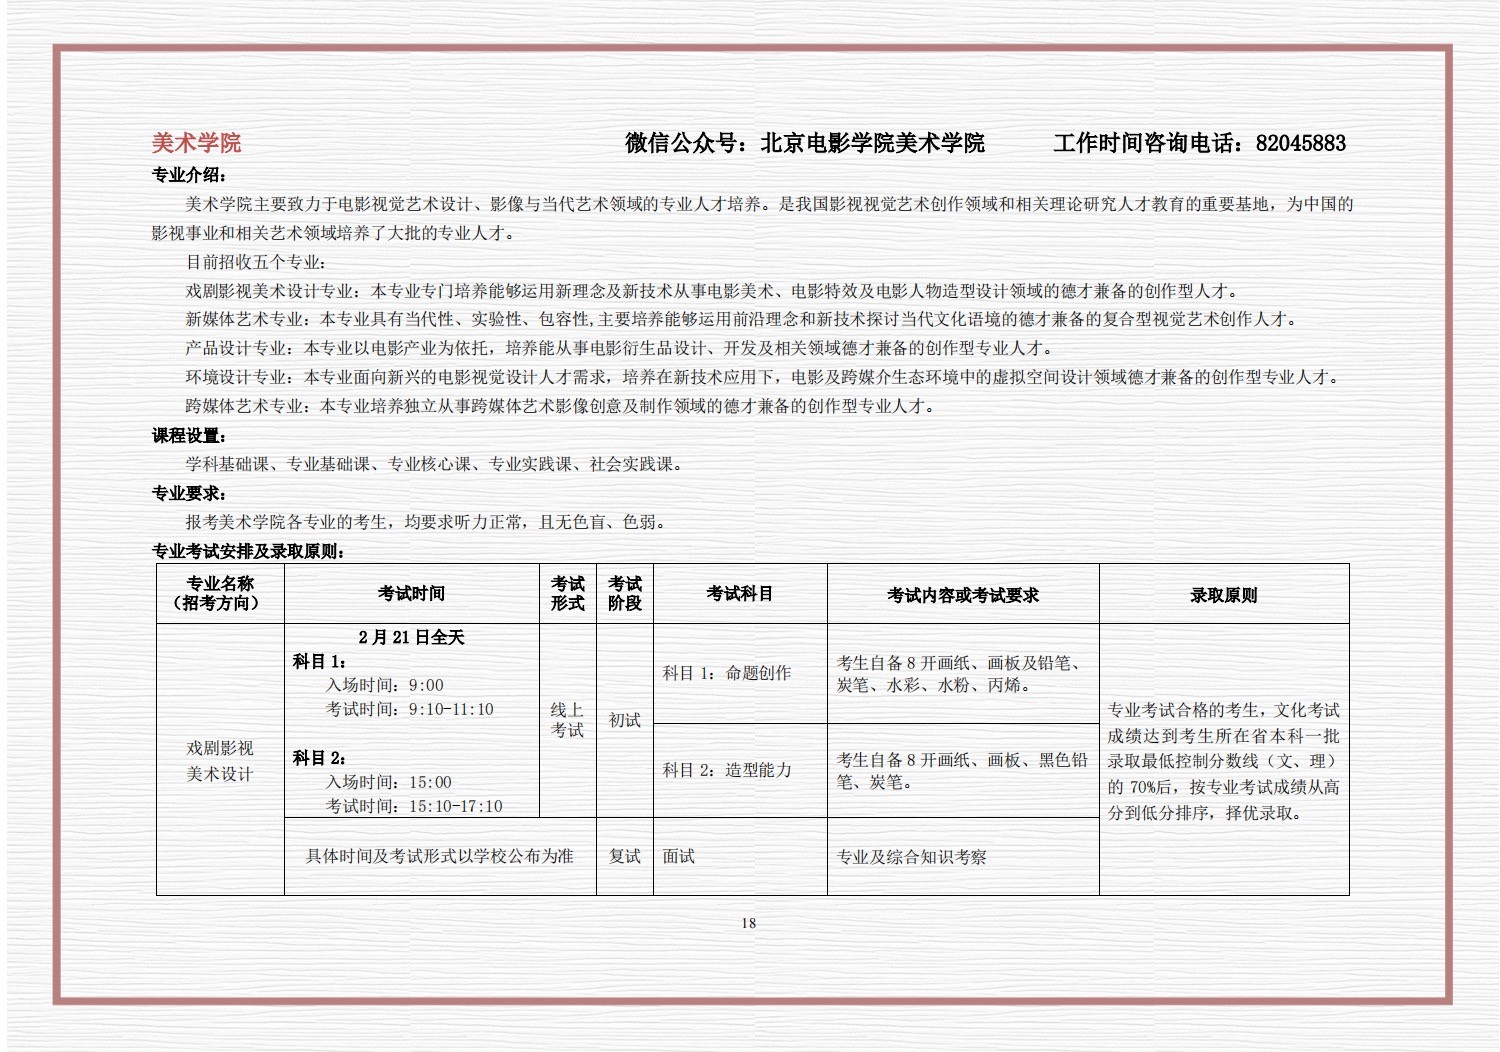Click the page number 18 at bottom

(x=749, y=923)
